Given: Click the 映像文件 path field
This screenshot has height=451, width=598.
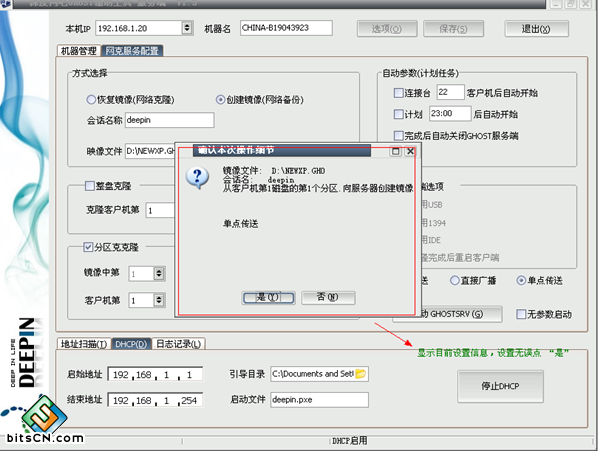Looking at the screenshot, I should click(150, 151).
